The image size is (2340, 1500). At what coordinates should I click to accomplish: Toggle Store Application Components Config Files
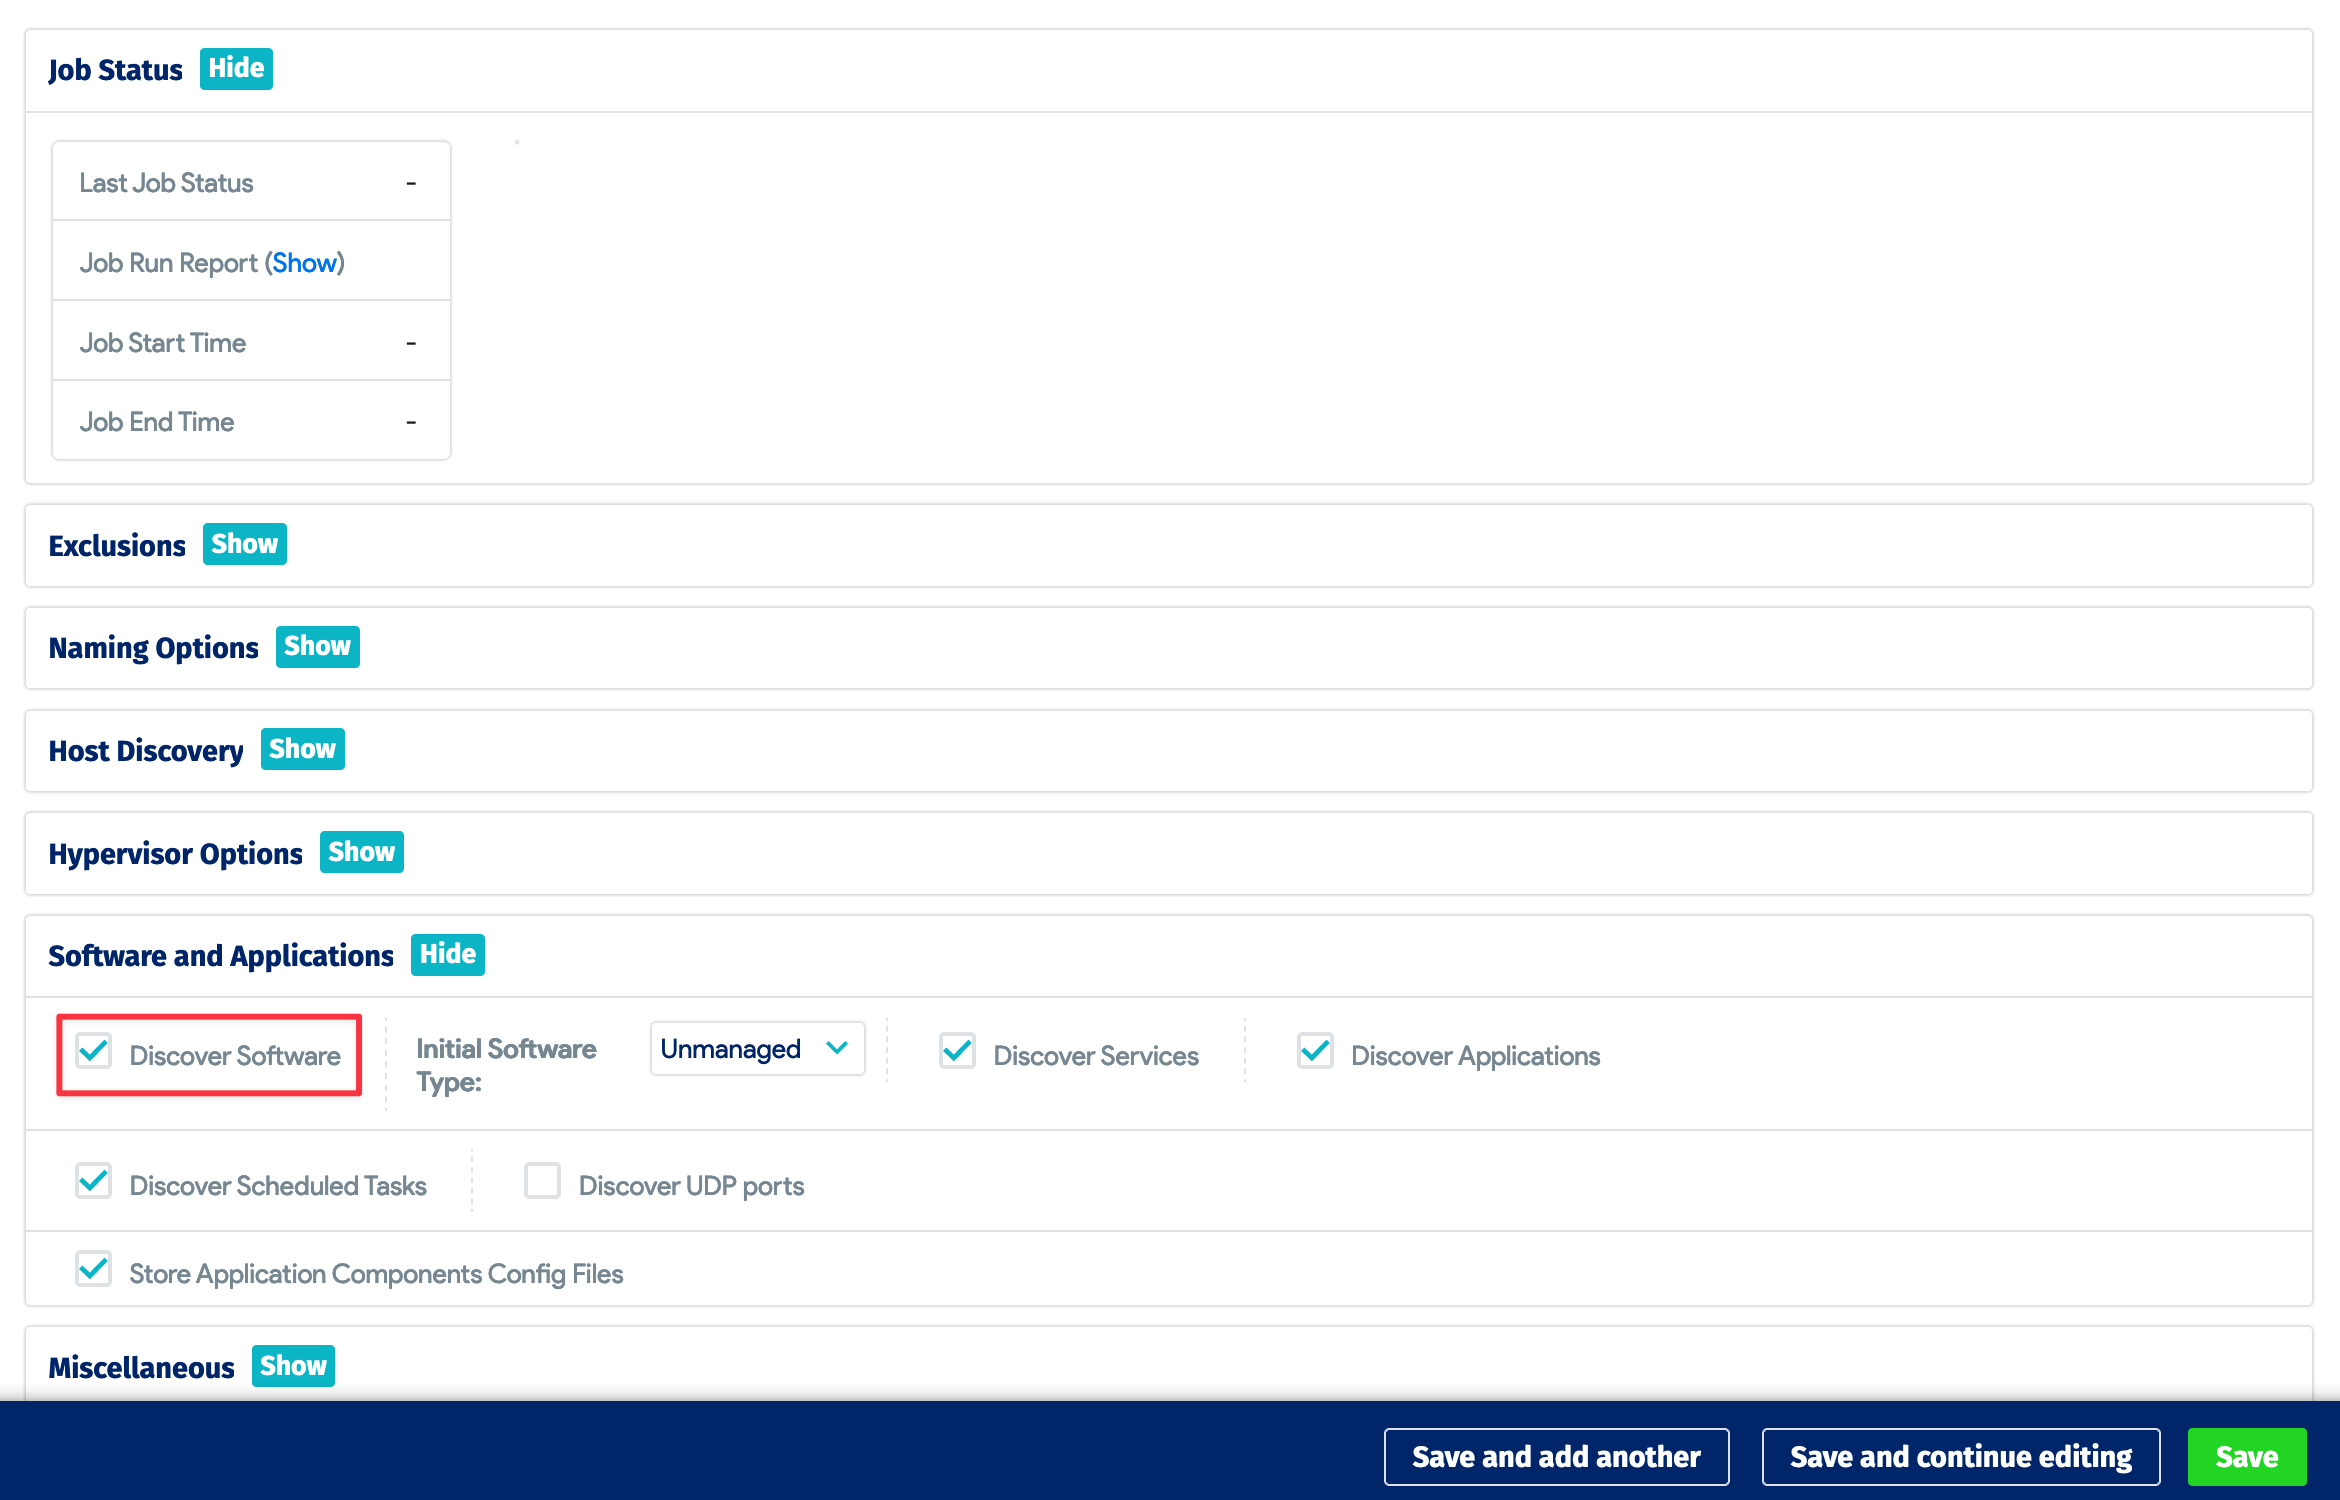(94, 1269)
